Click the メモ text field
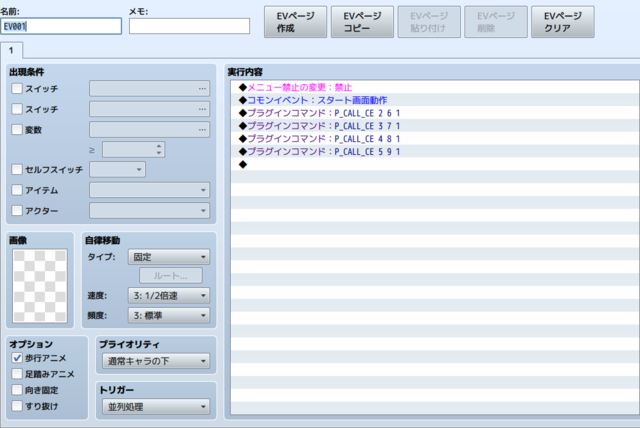This screenshot has height=428, width=640. 189,27
